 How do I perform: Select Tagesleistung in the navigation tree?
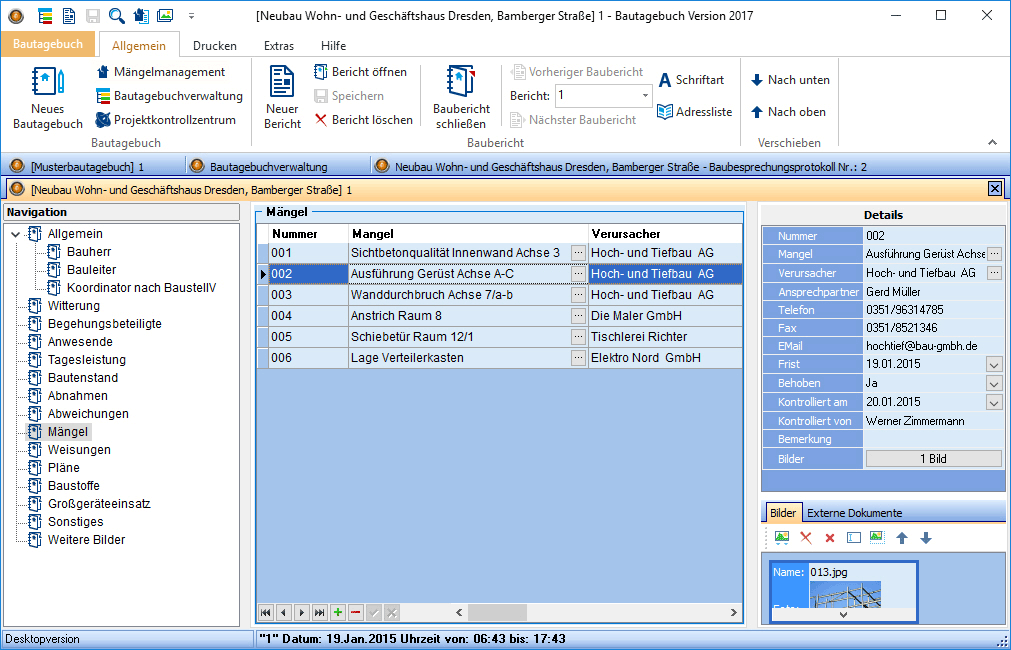(86, 360)
